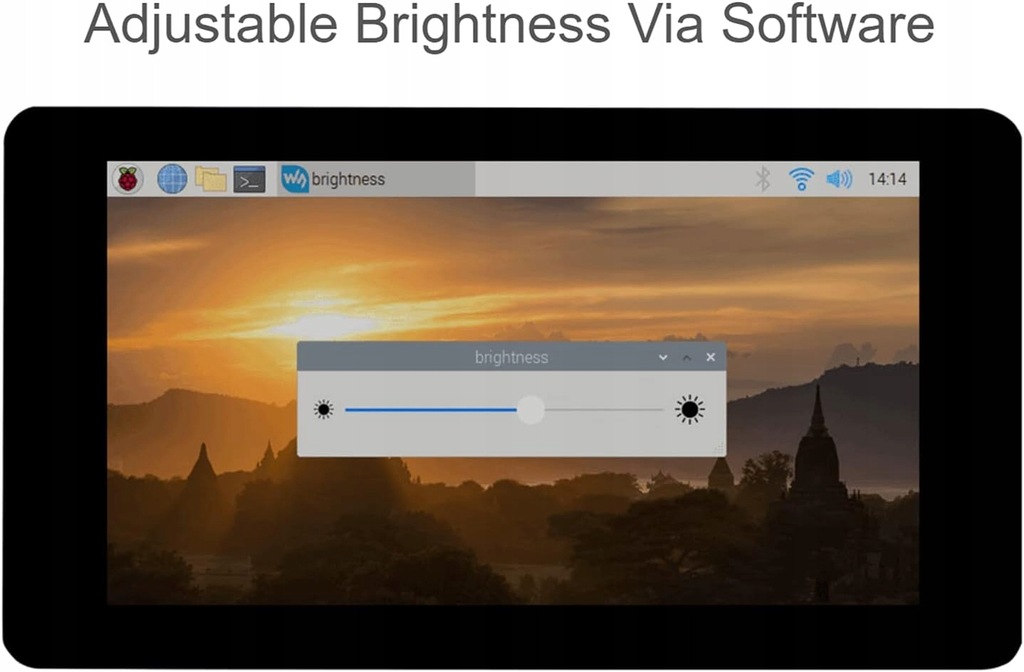Open the Wi-Fi network tray icon
1024x672 pixels.
coord(801,178)
